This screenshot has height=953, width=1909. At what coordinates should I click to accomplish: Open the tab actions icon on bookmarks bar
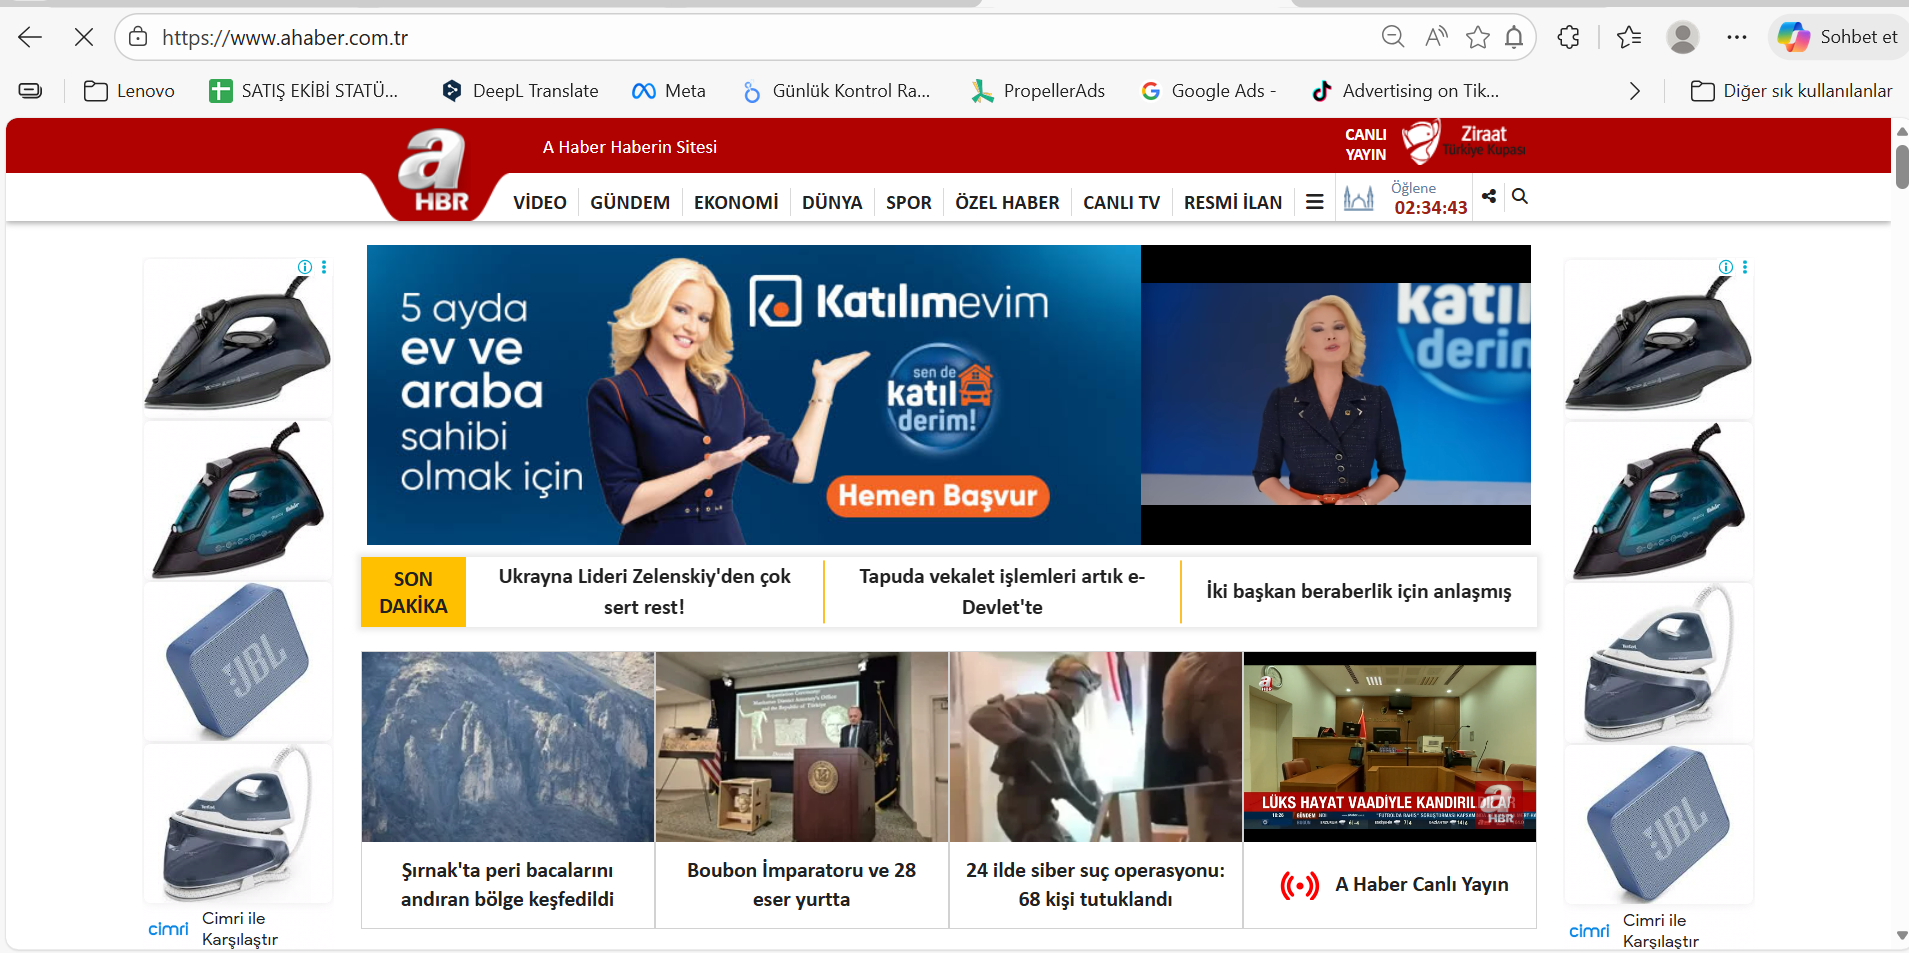pos(31,91)
